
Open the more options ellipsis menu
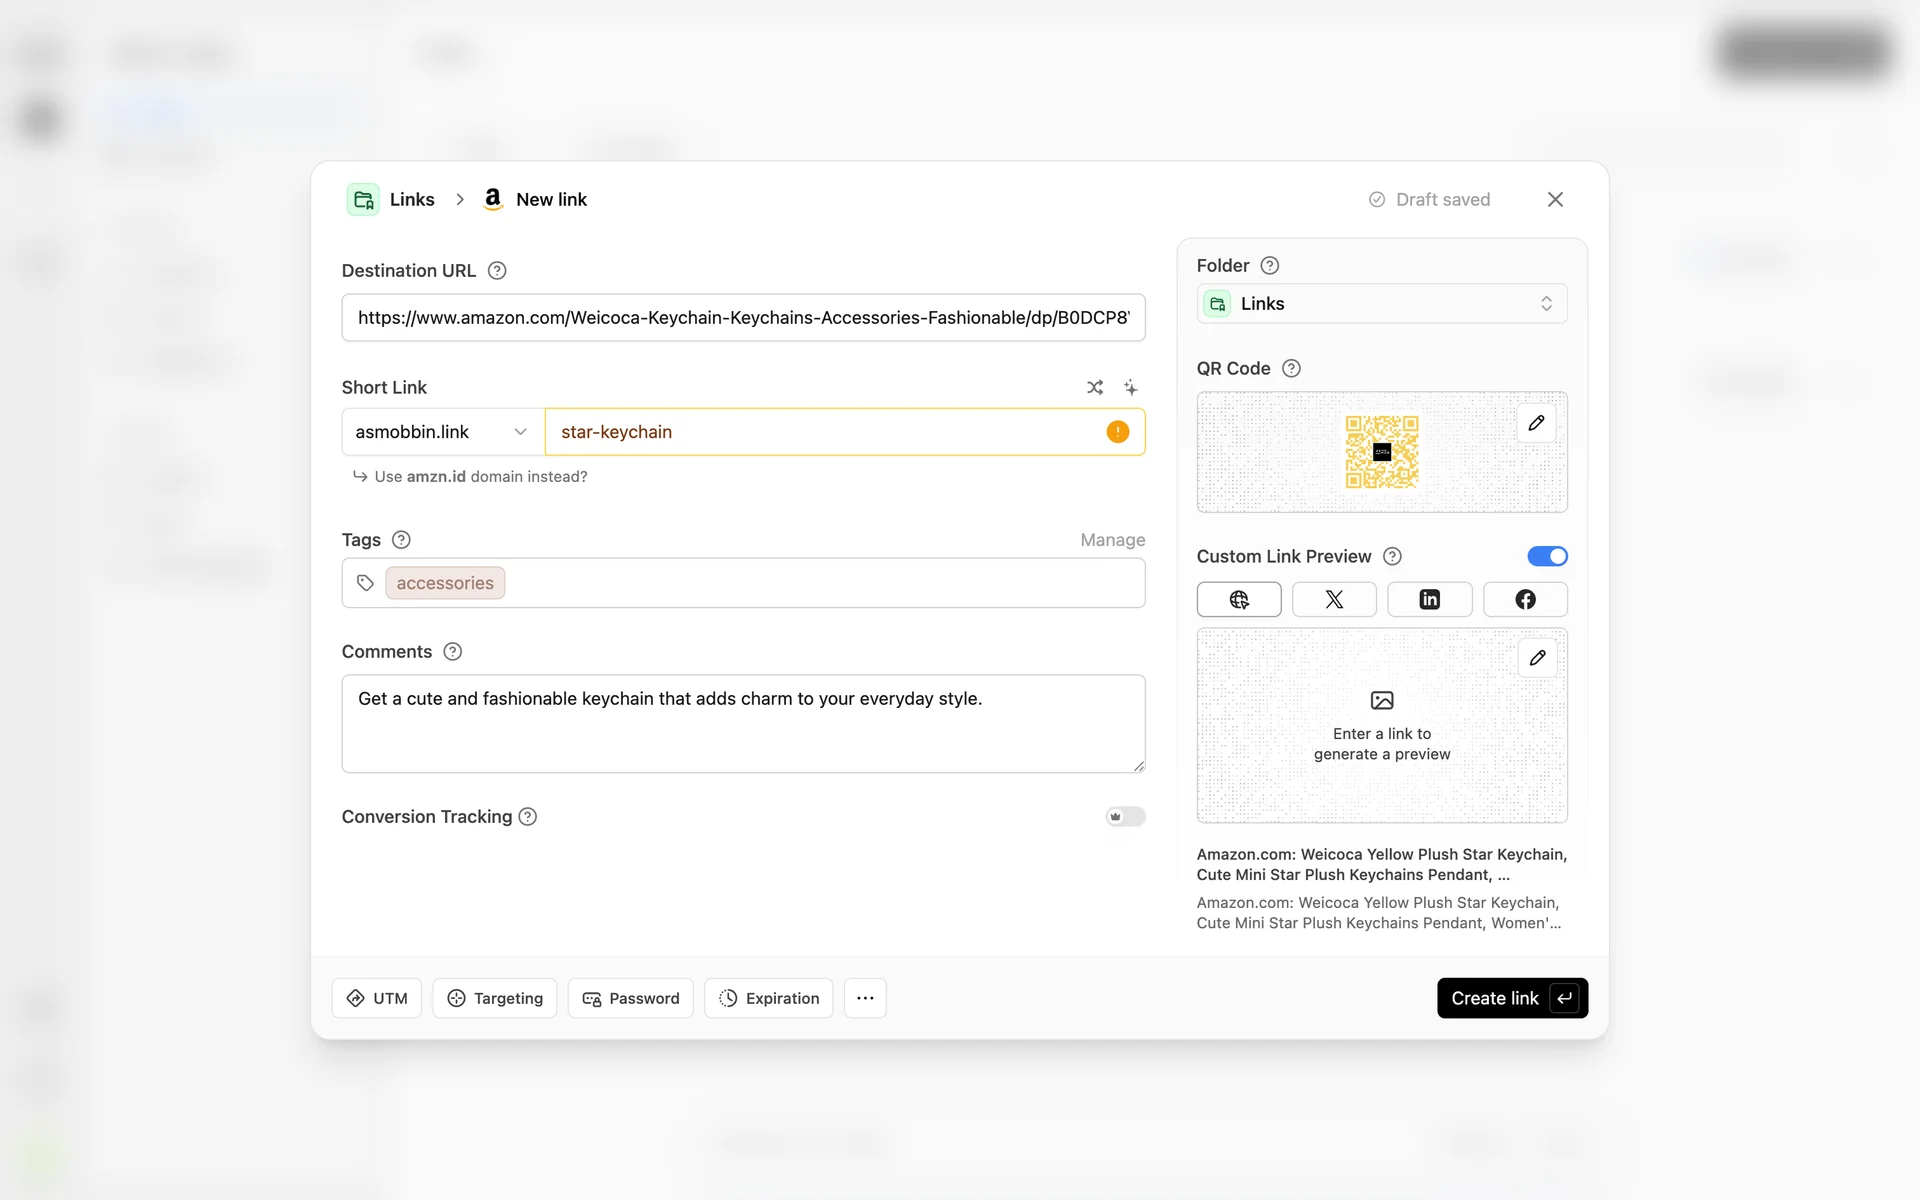pyautogui.click(x=865, y=998)
